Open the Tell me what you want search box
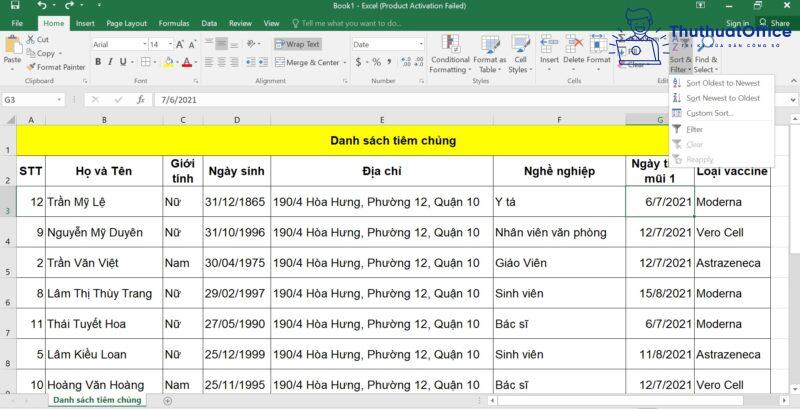 (x=346, y=23)
